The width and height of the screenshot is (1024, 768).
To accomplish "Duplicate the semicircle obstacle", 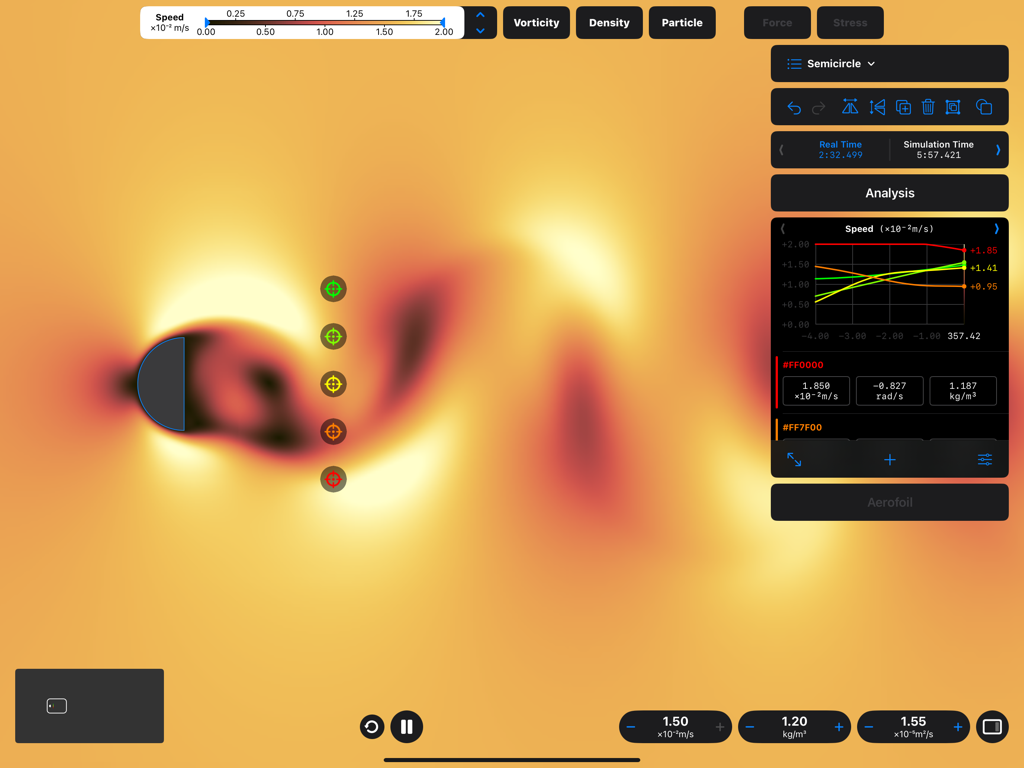I will pos(904,107).
